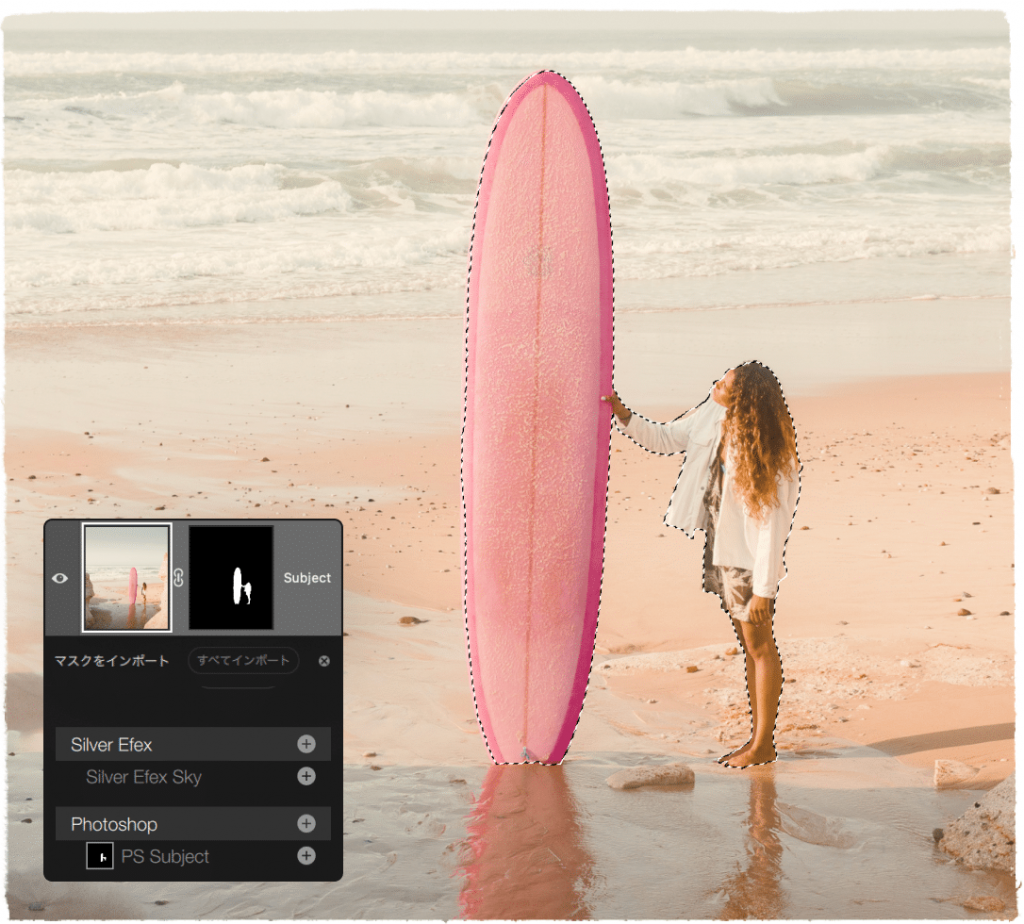Close the mask import panel
Screen dimensions: 1024x924
click(324, 661)
